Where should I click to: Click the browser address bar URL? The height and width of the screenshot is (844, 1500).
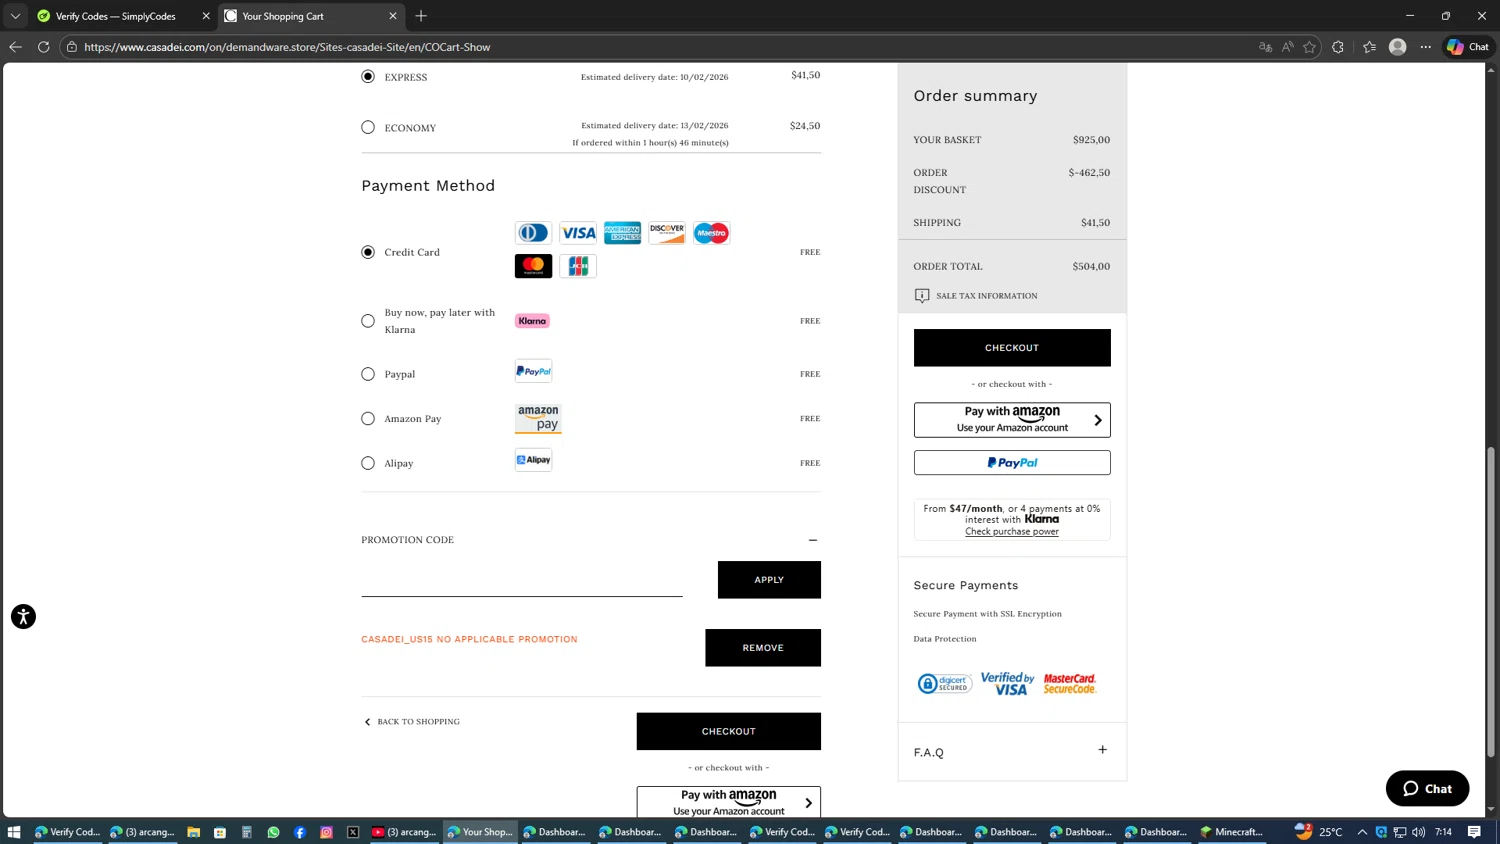(287, 47)
